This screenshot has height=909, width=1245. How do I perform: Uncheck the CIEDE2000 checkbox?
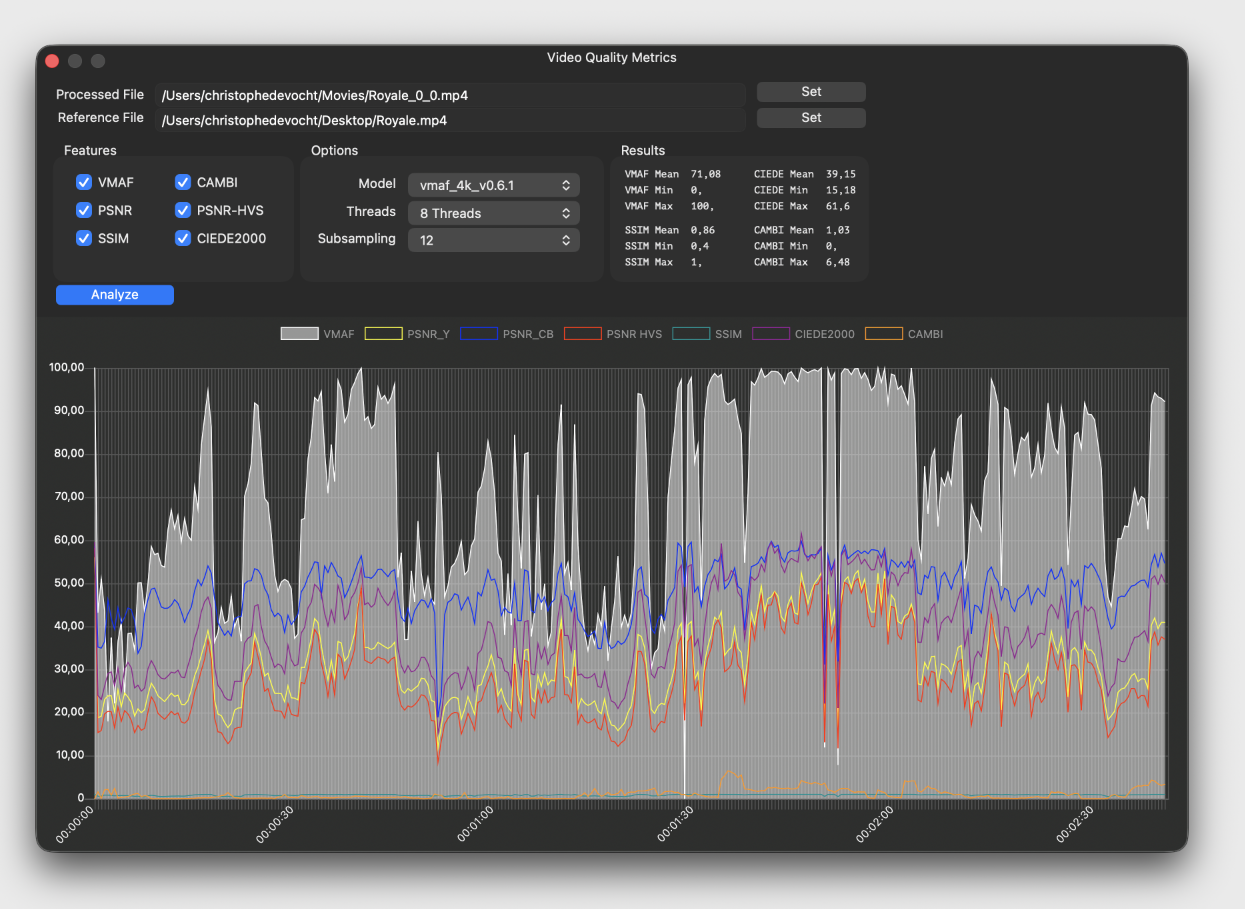click(x=183, y=238)
